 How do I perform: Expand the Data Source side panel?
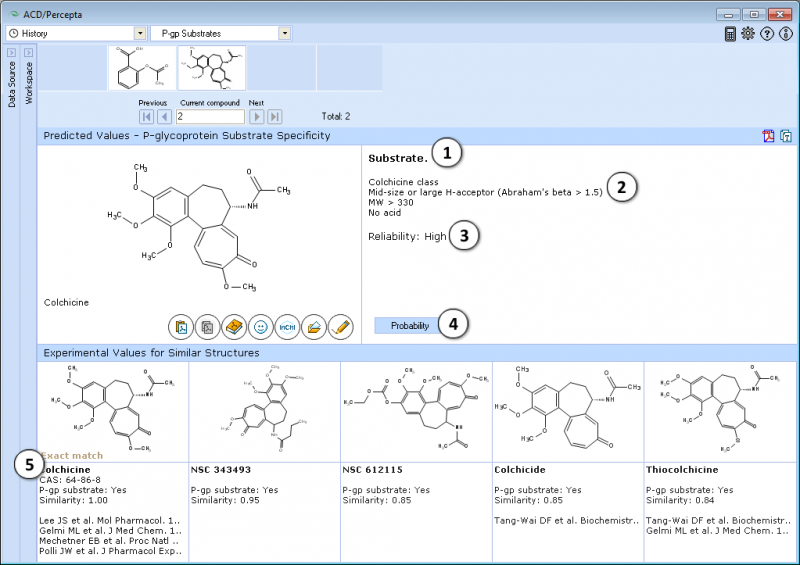tap(12, 53)
